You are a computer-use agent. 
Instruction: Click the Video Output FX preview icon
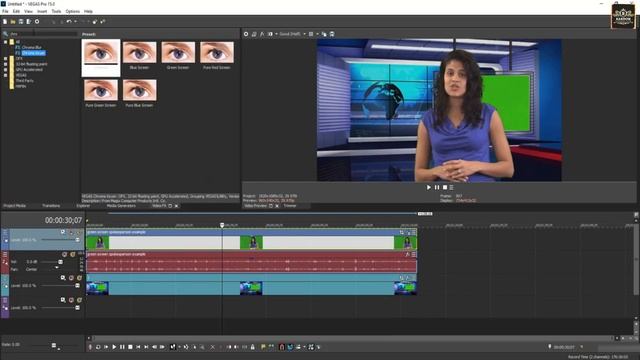click(x=262, y=34)
